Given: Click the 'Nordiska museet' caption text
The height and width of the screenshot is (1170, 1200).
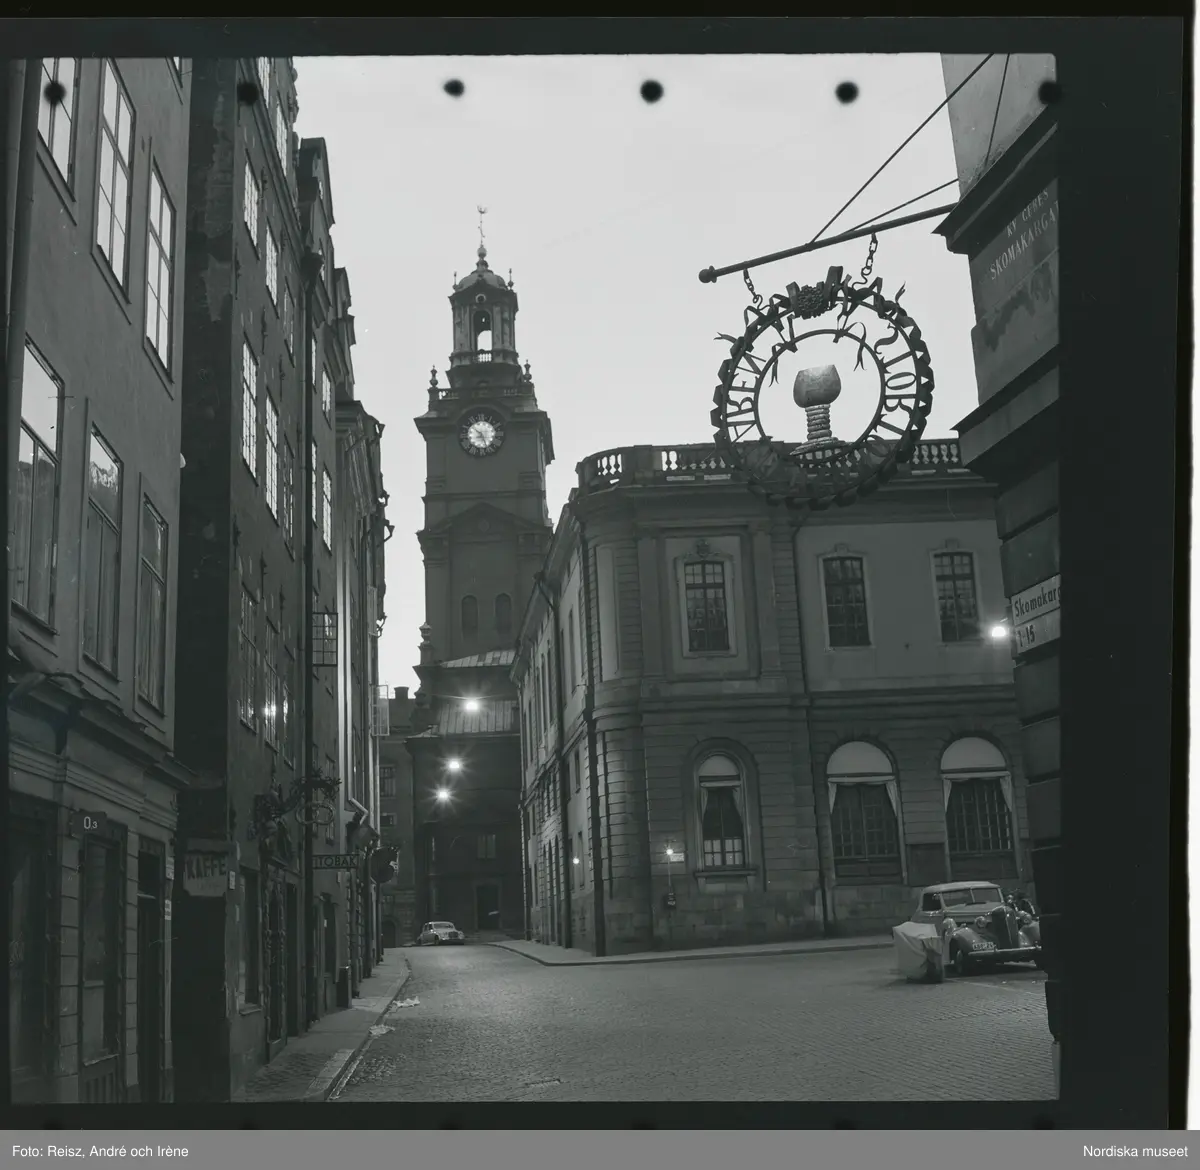Looking at the screenshot, I should (1133, 1148).
